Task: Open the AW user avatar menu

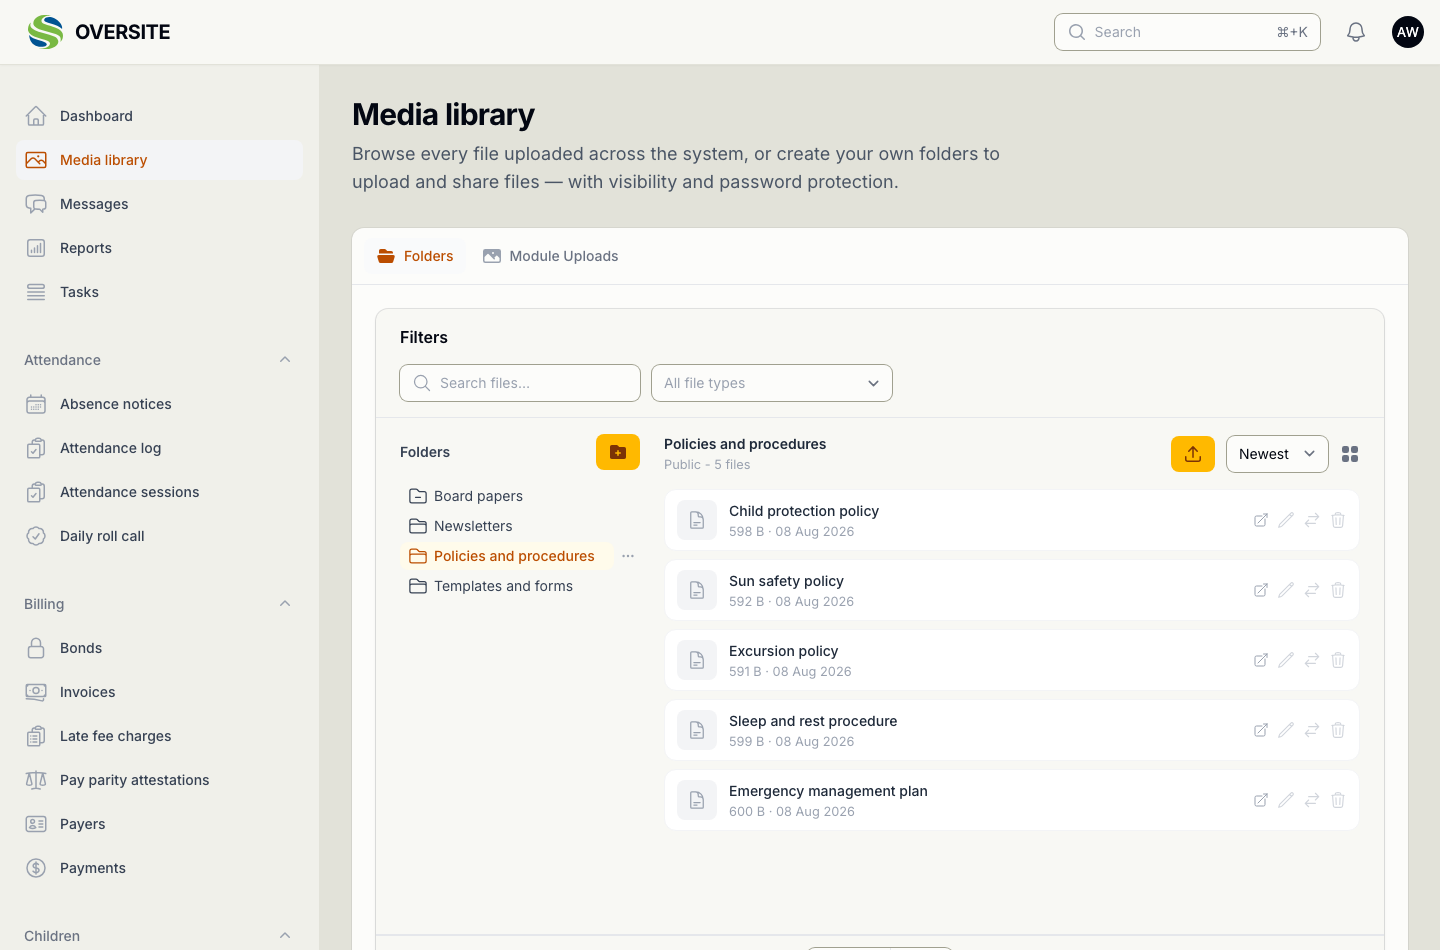Action: [x=1408, y=32]
